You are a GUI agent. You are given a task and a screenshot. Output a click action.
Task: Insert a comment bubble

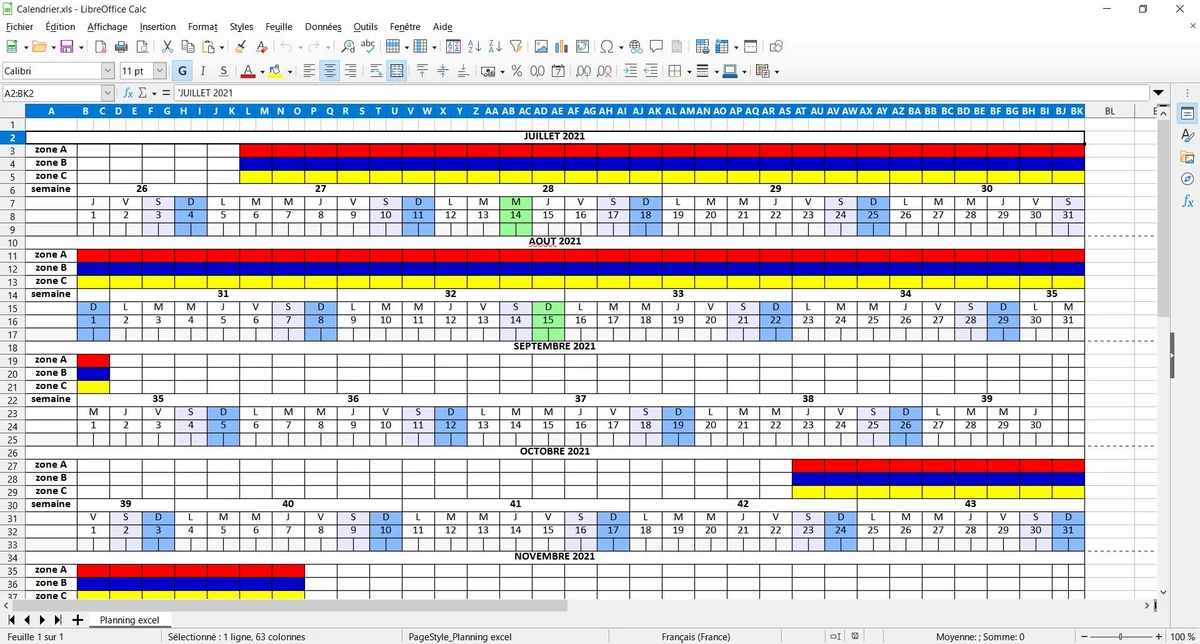(x=657, y=46)
